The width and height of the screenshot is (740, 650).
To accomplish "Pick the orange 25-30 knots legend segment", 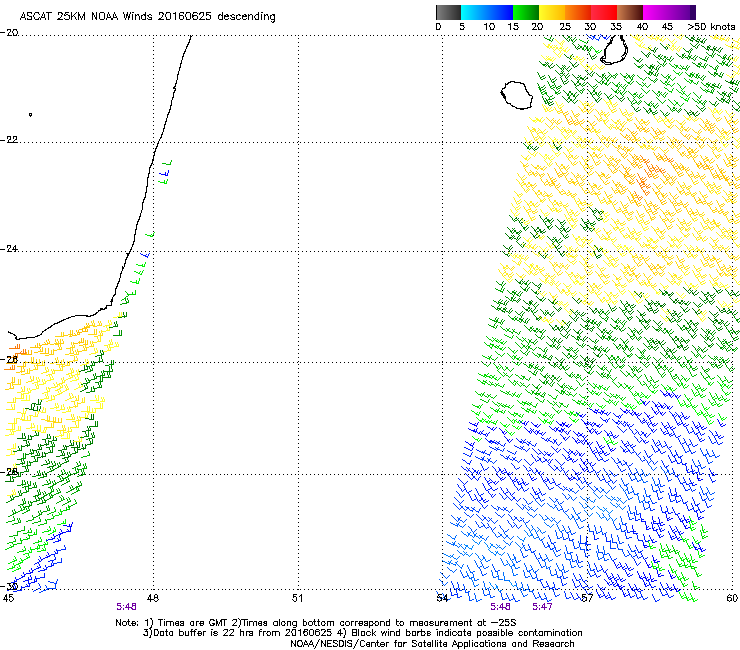I will click(578, 12).
